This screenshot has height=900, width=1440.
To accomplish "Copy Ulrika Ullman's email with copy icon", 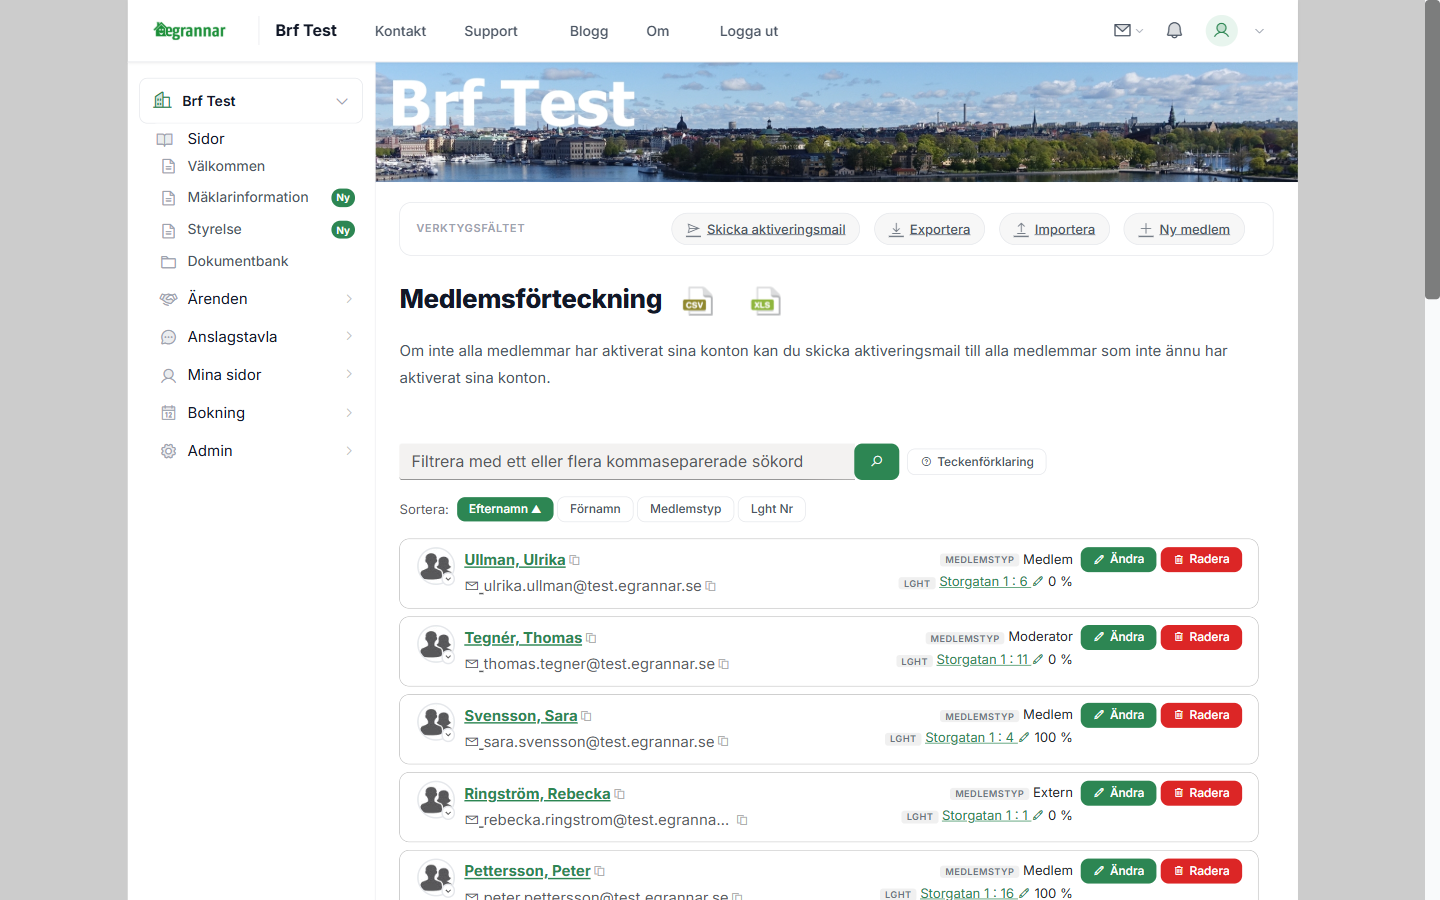I will pos(710,586).
